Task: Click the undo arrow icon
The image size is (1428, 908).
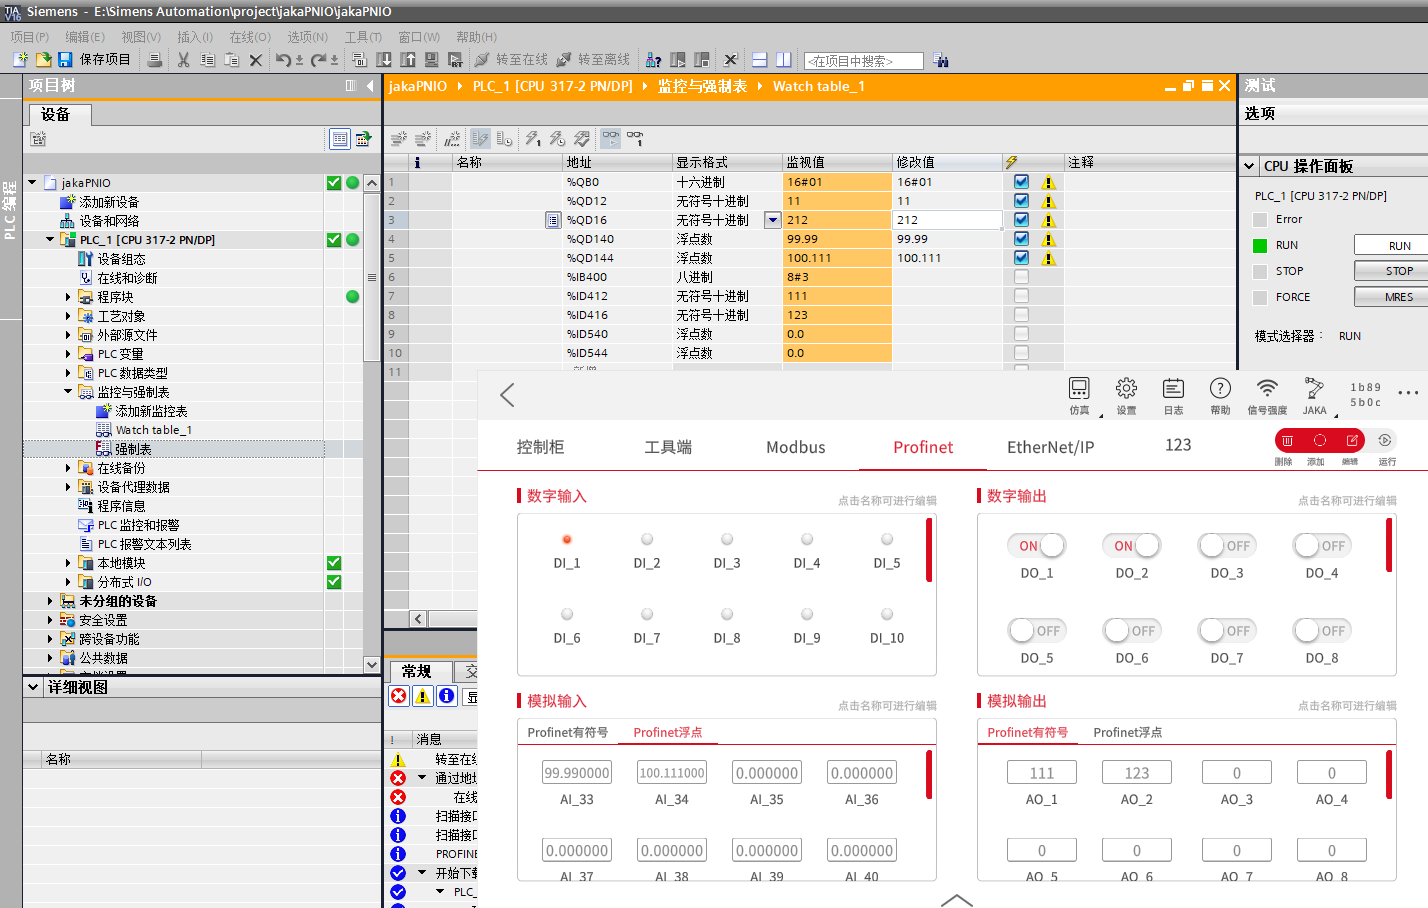Action: (284, 60)
